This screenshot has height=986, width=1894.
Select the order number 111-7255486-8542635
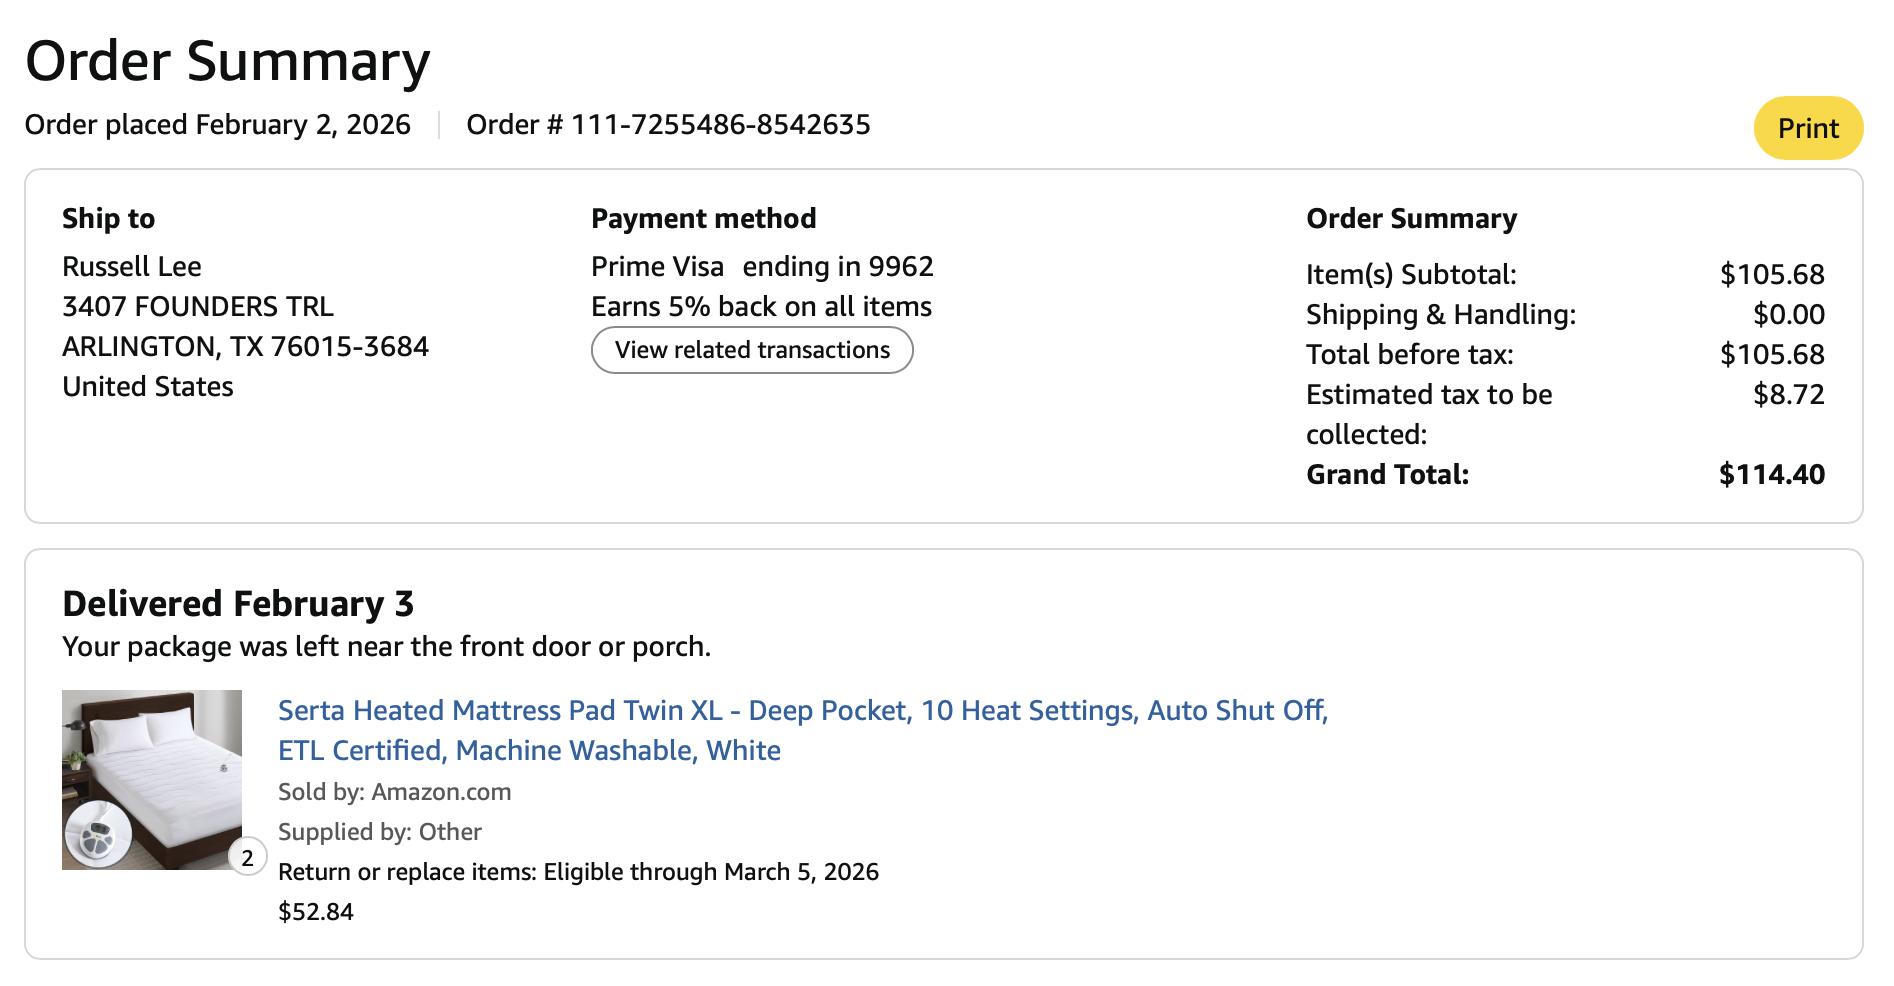point(720,124)
